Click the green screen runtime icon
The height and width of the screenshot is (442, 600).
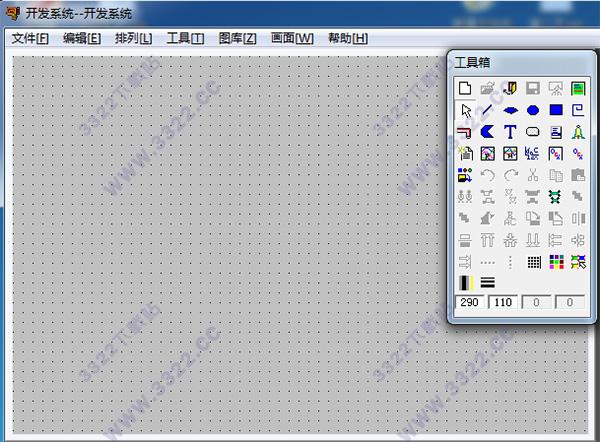tap(578, 88)
